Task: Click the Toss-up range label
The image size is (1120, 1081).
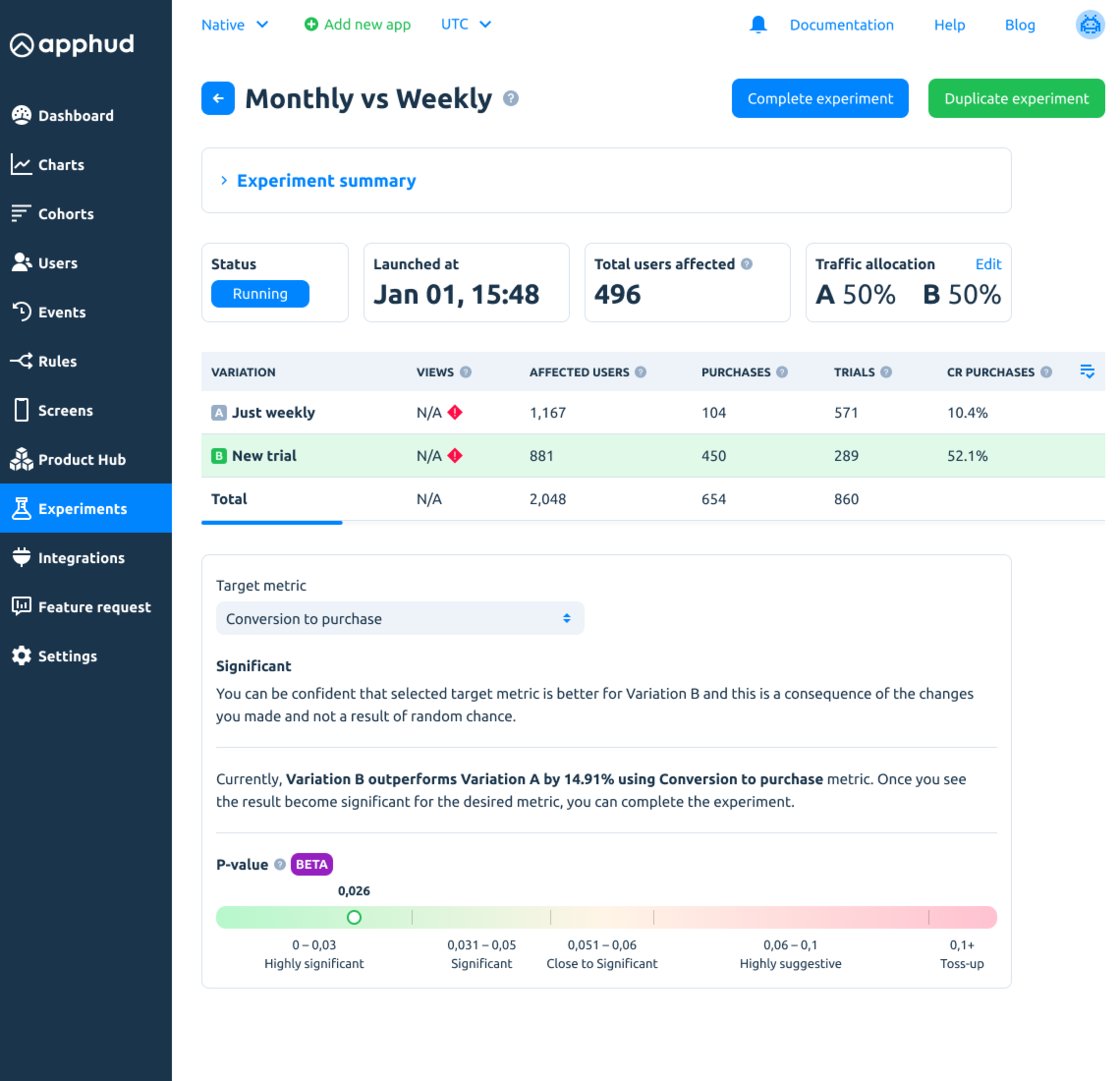Action: click(x=961, y=963)
